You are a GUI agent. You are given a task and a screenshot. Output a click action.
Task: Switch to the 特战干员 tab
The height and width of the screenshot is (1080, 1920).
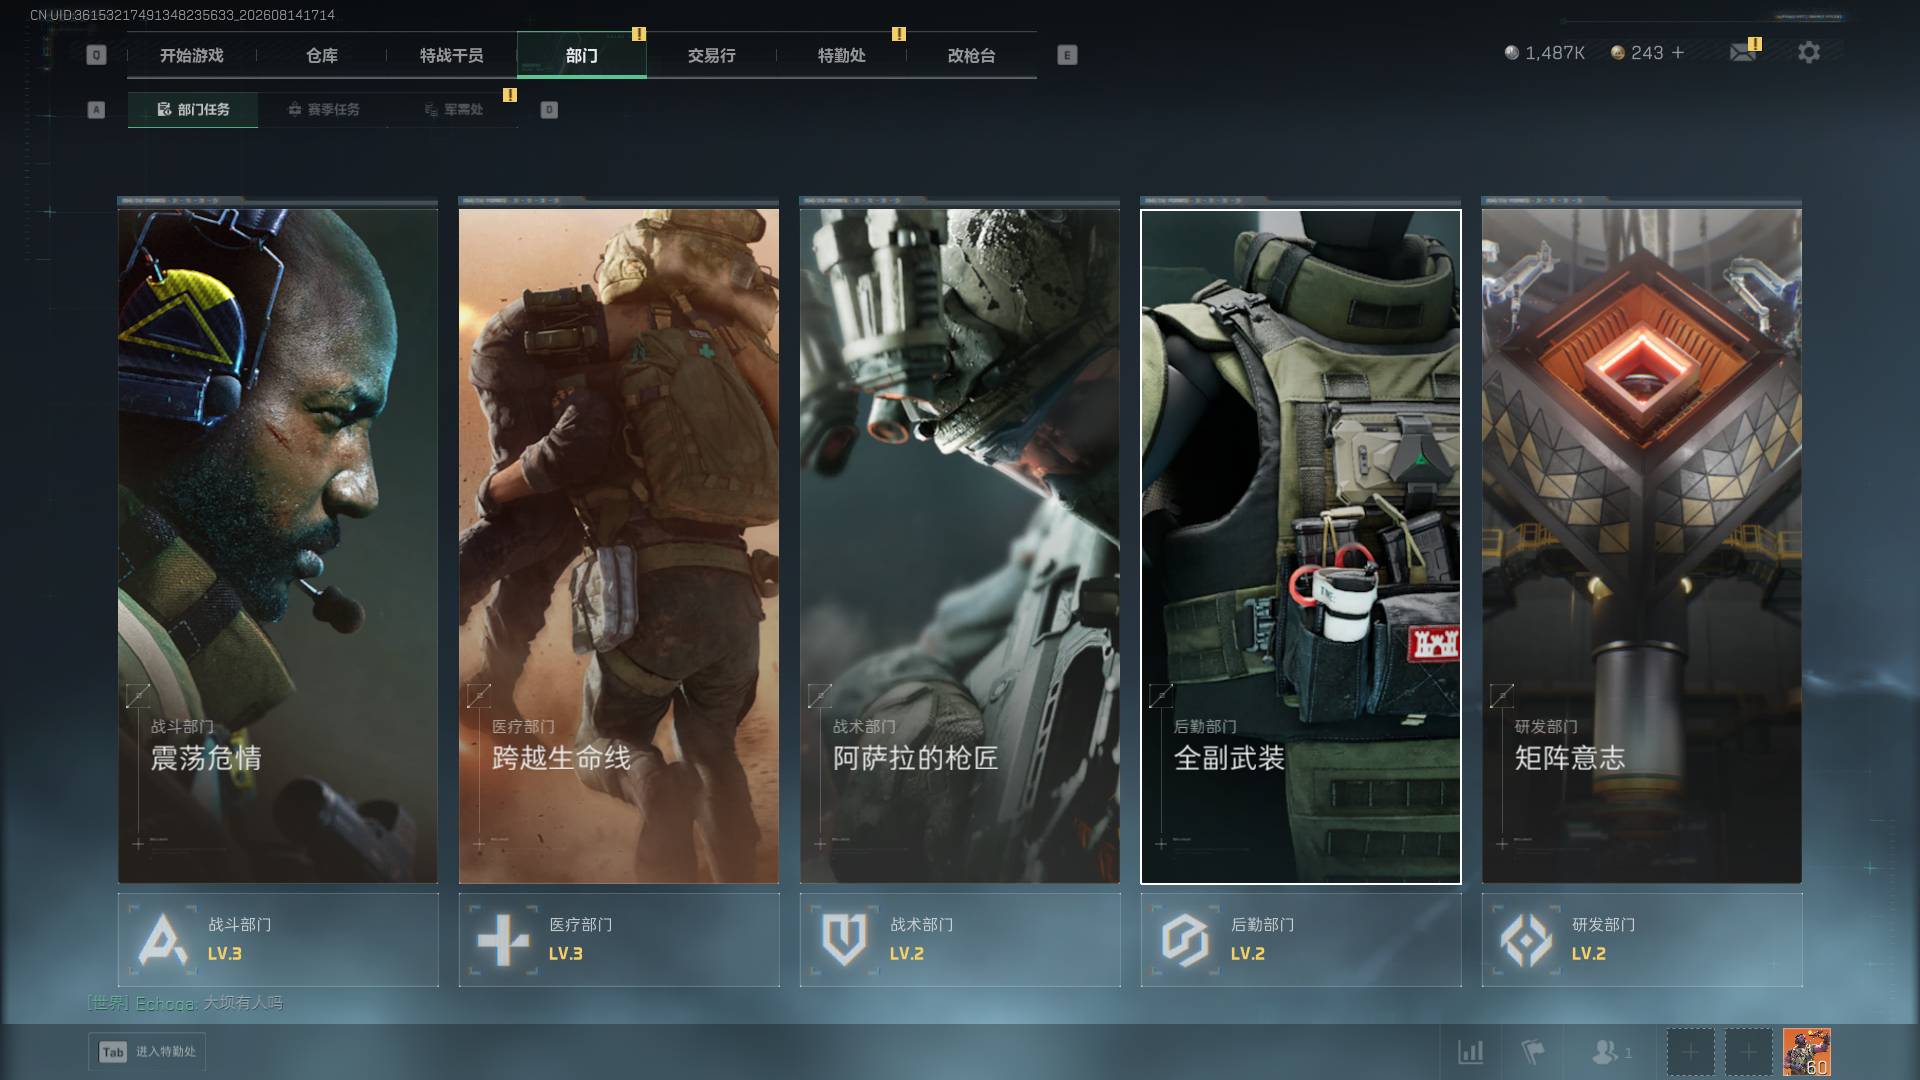click(x=452, y=55)
